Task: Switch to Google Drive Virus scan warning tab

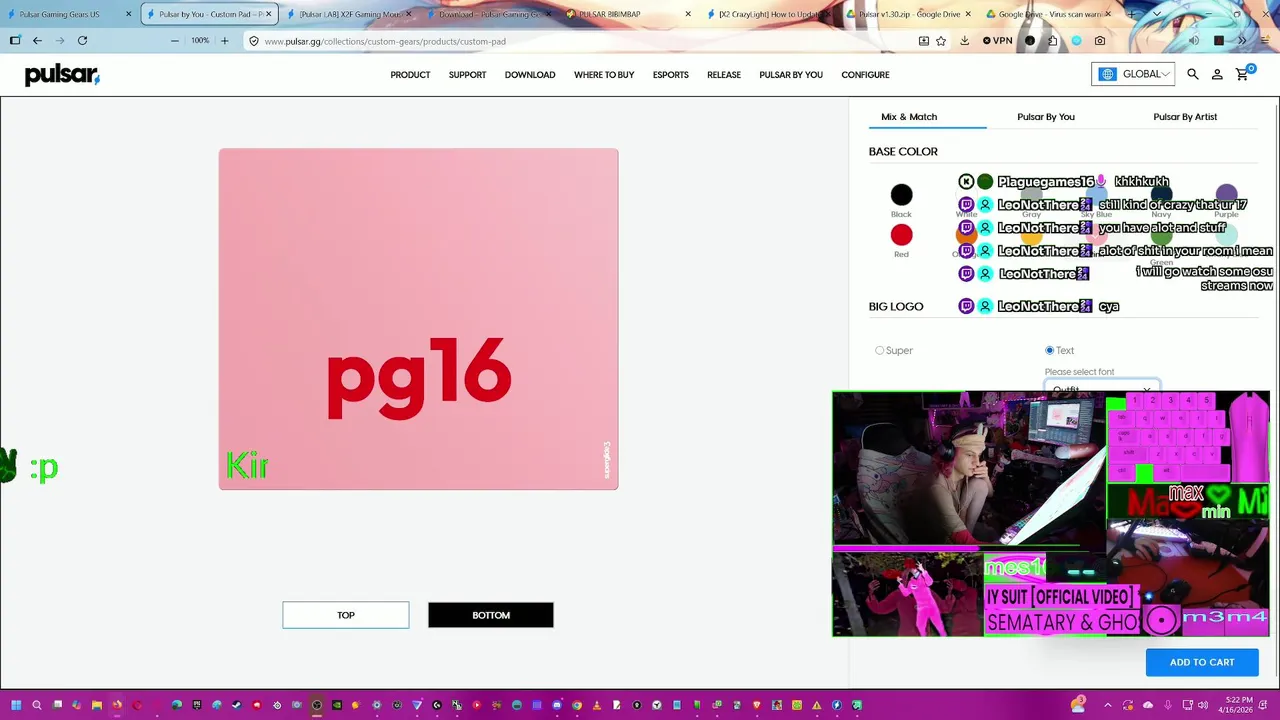Action: 1048,14
